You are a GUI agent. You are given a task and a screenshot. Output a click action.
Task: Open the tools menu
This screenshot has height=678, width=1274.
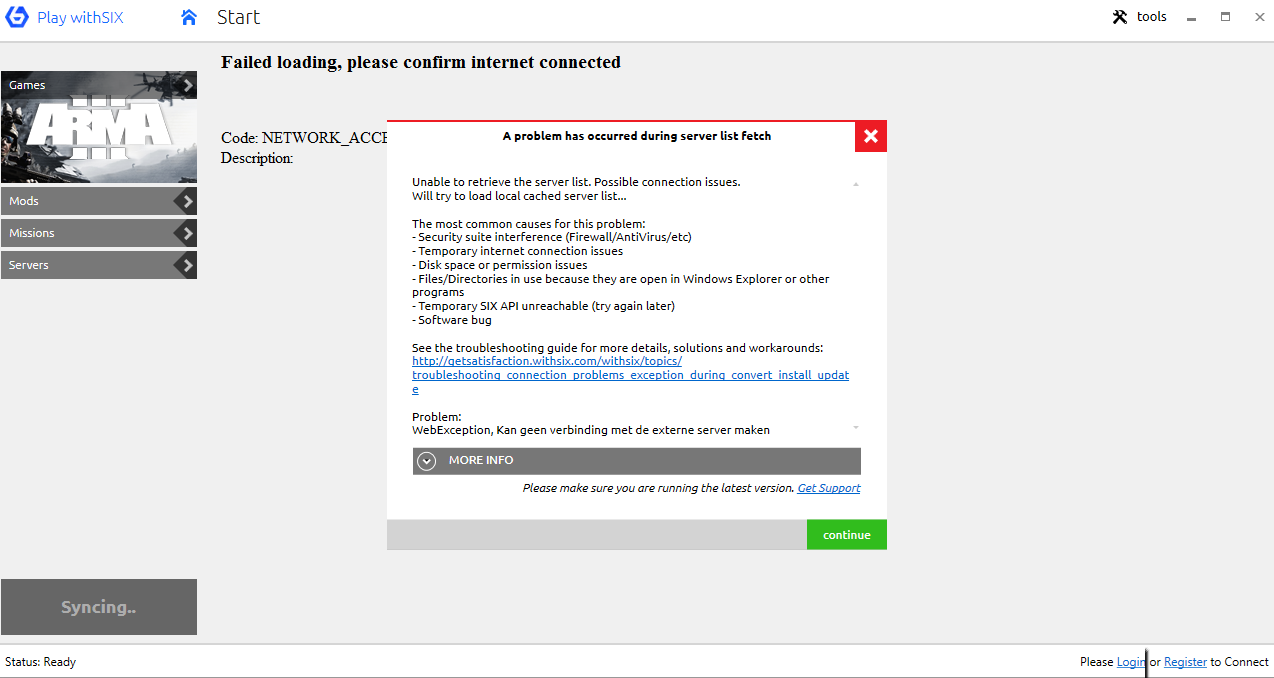[1139, 17]
